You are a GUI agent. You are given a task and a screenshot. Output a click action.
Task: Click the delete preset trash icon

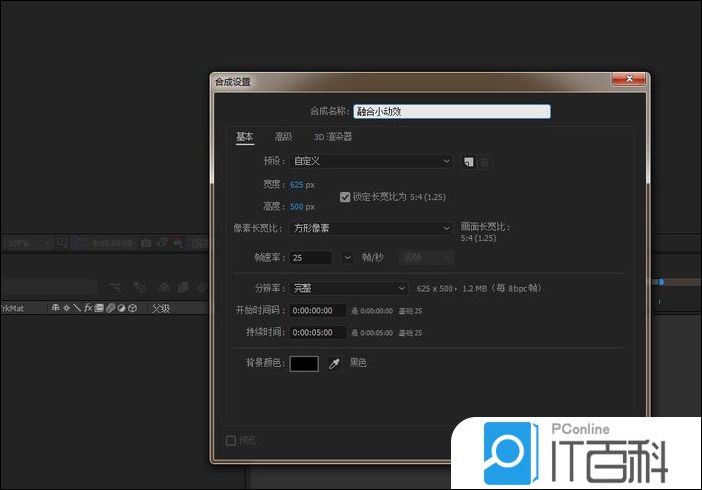485,162
